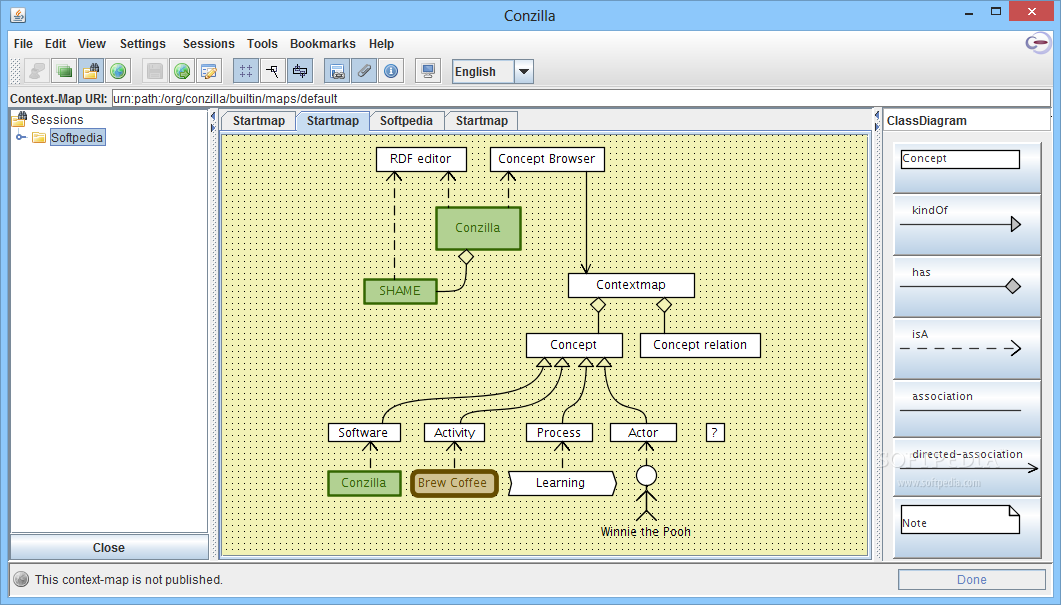The height and width of the screenshot is (605, 1061).
Task: Click the question mark box in map
Action: pyautogui.click(x=715, y=432)
